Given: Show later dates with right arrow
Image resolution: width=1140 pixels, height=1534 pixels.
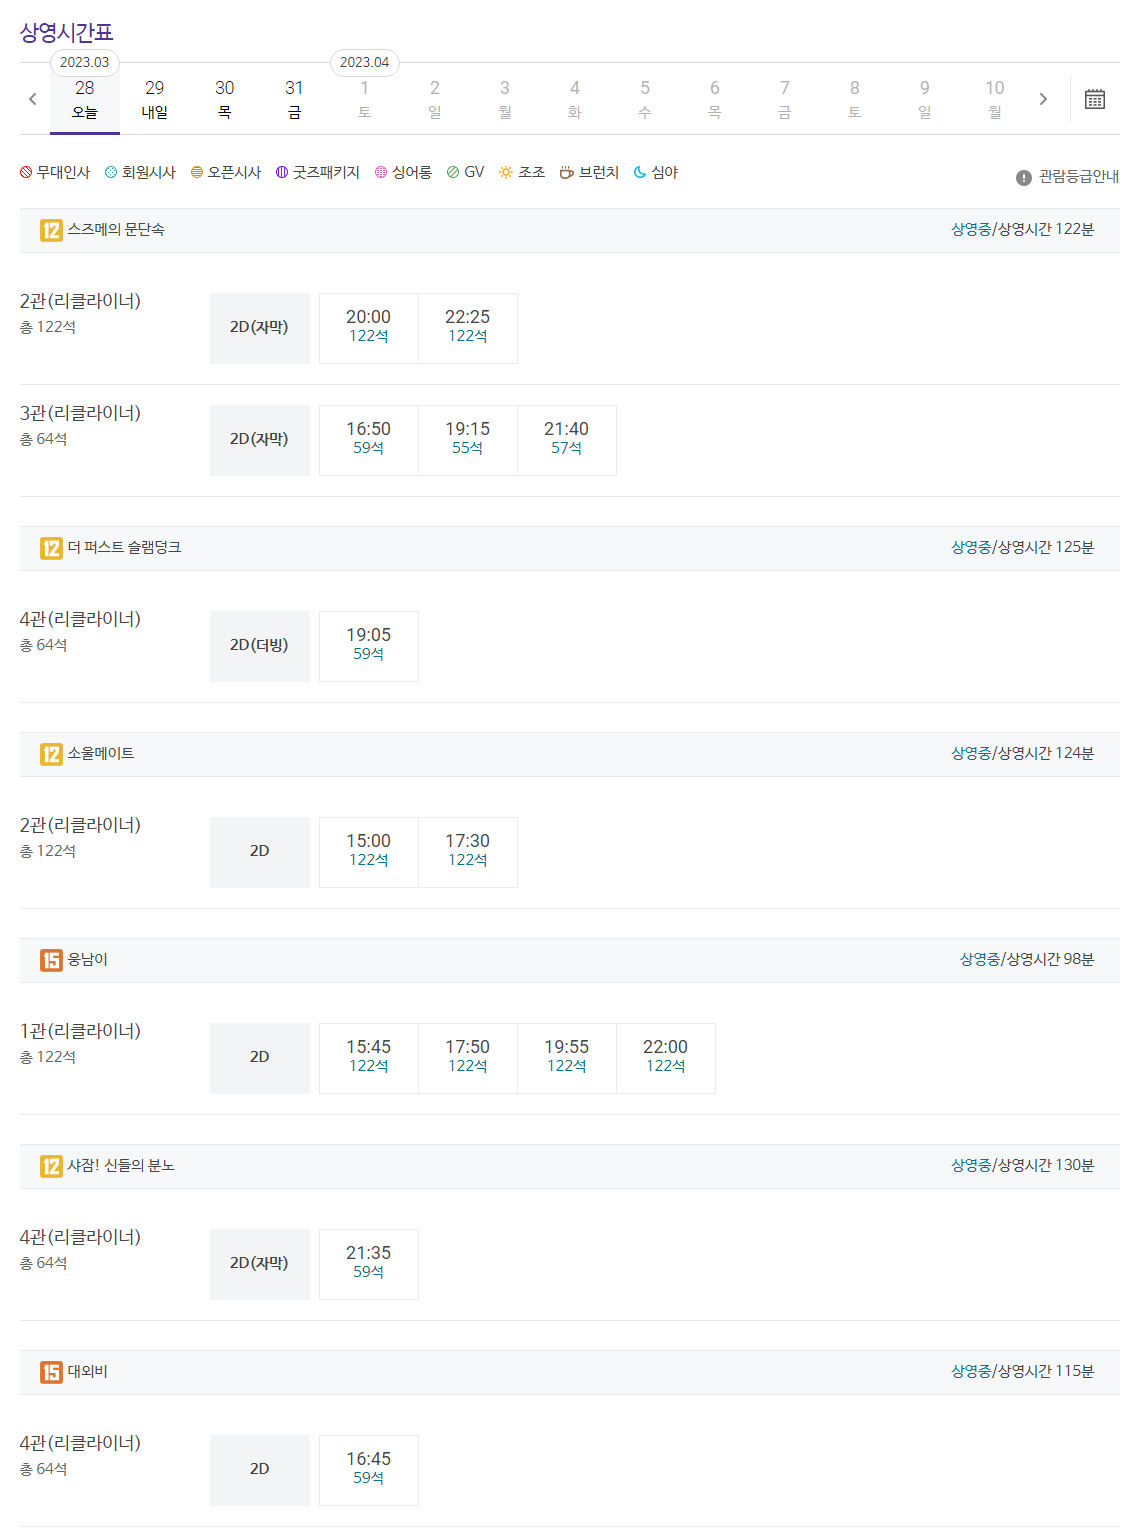Looking at the screenshot, I should coord(1043,99).
